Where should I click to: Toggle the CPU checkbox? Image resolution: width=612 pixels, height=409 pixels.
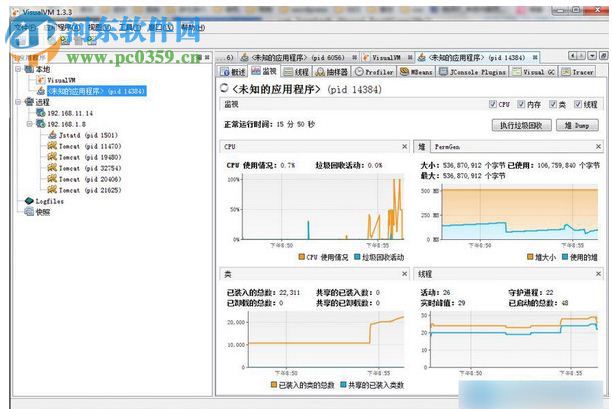[x=493, y=104]
